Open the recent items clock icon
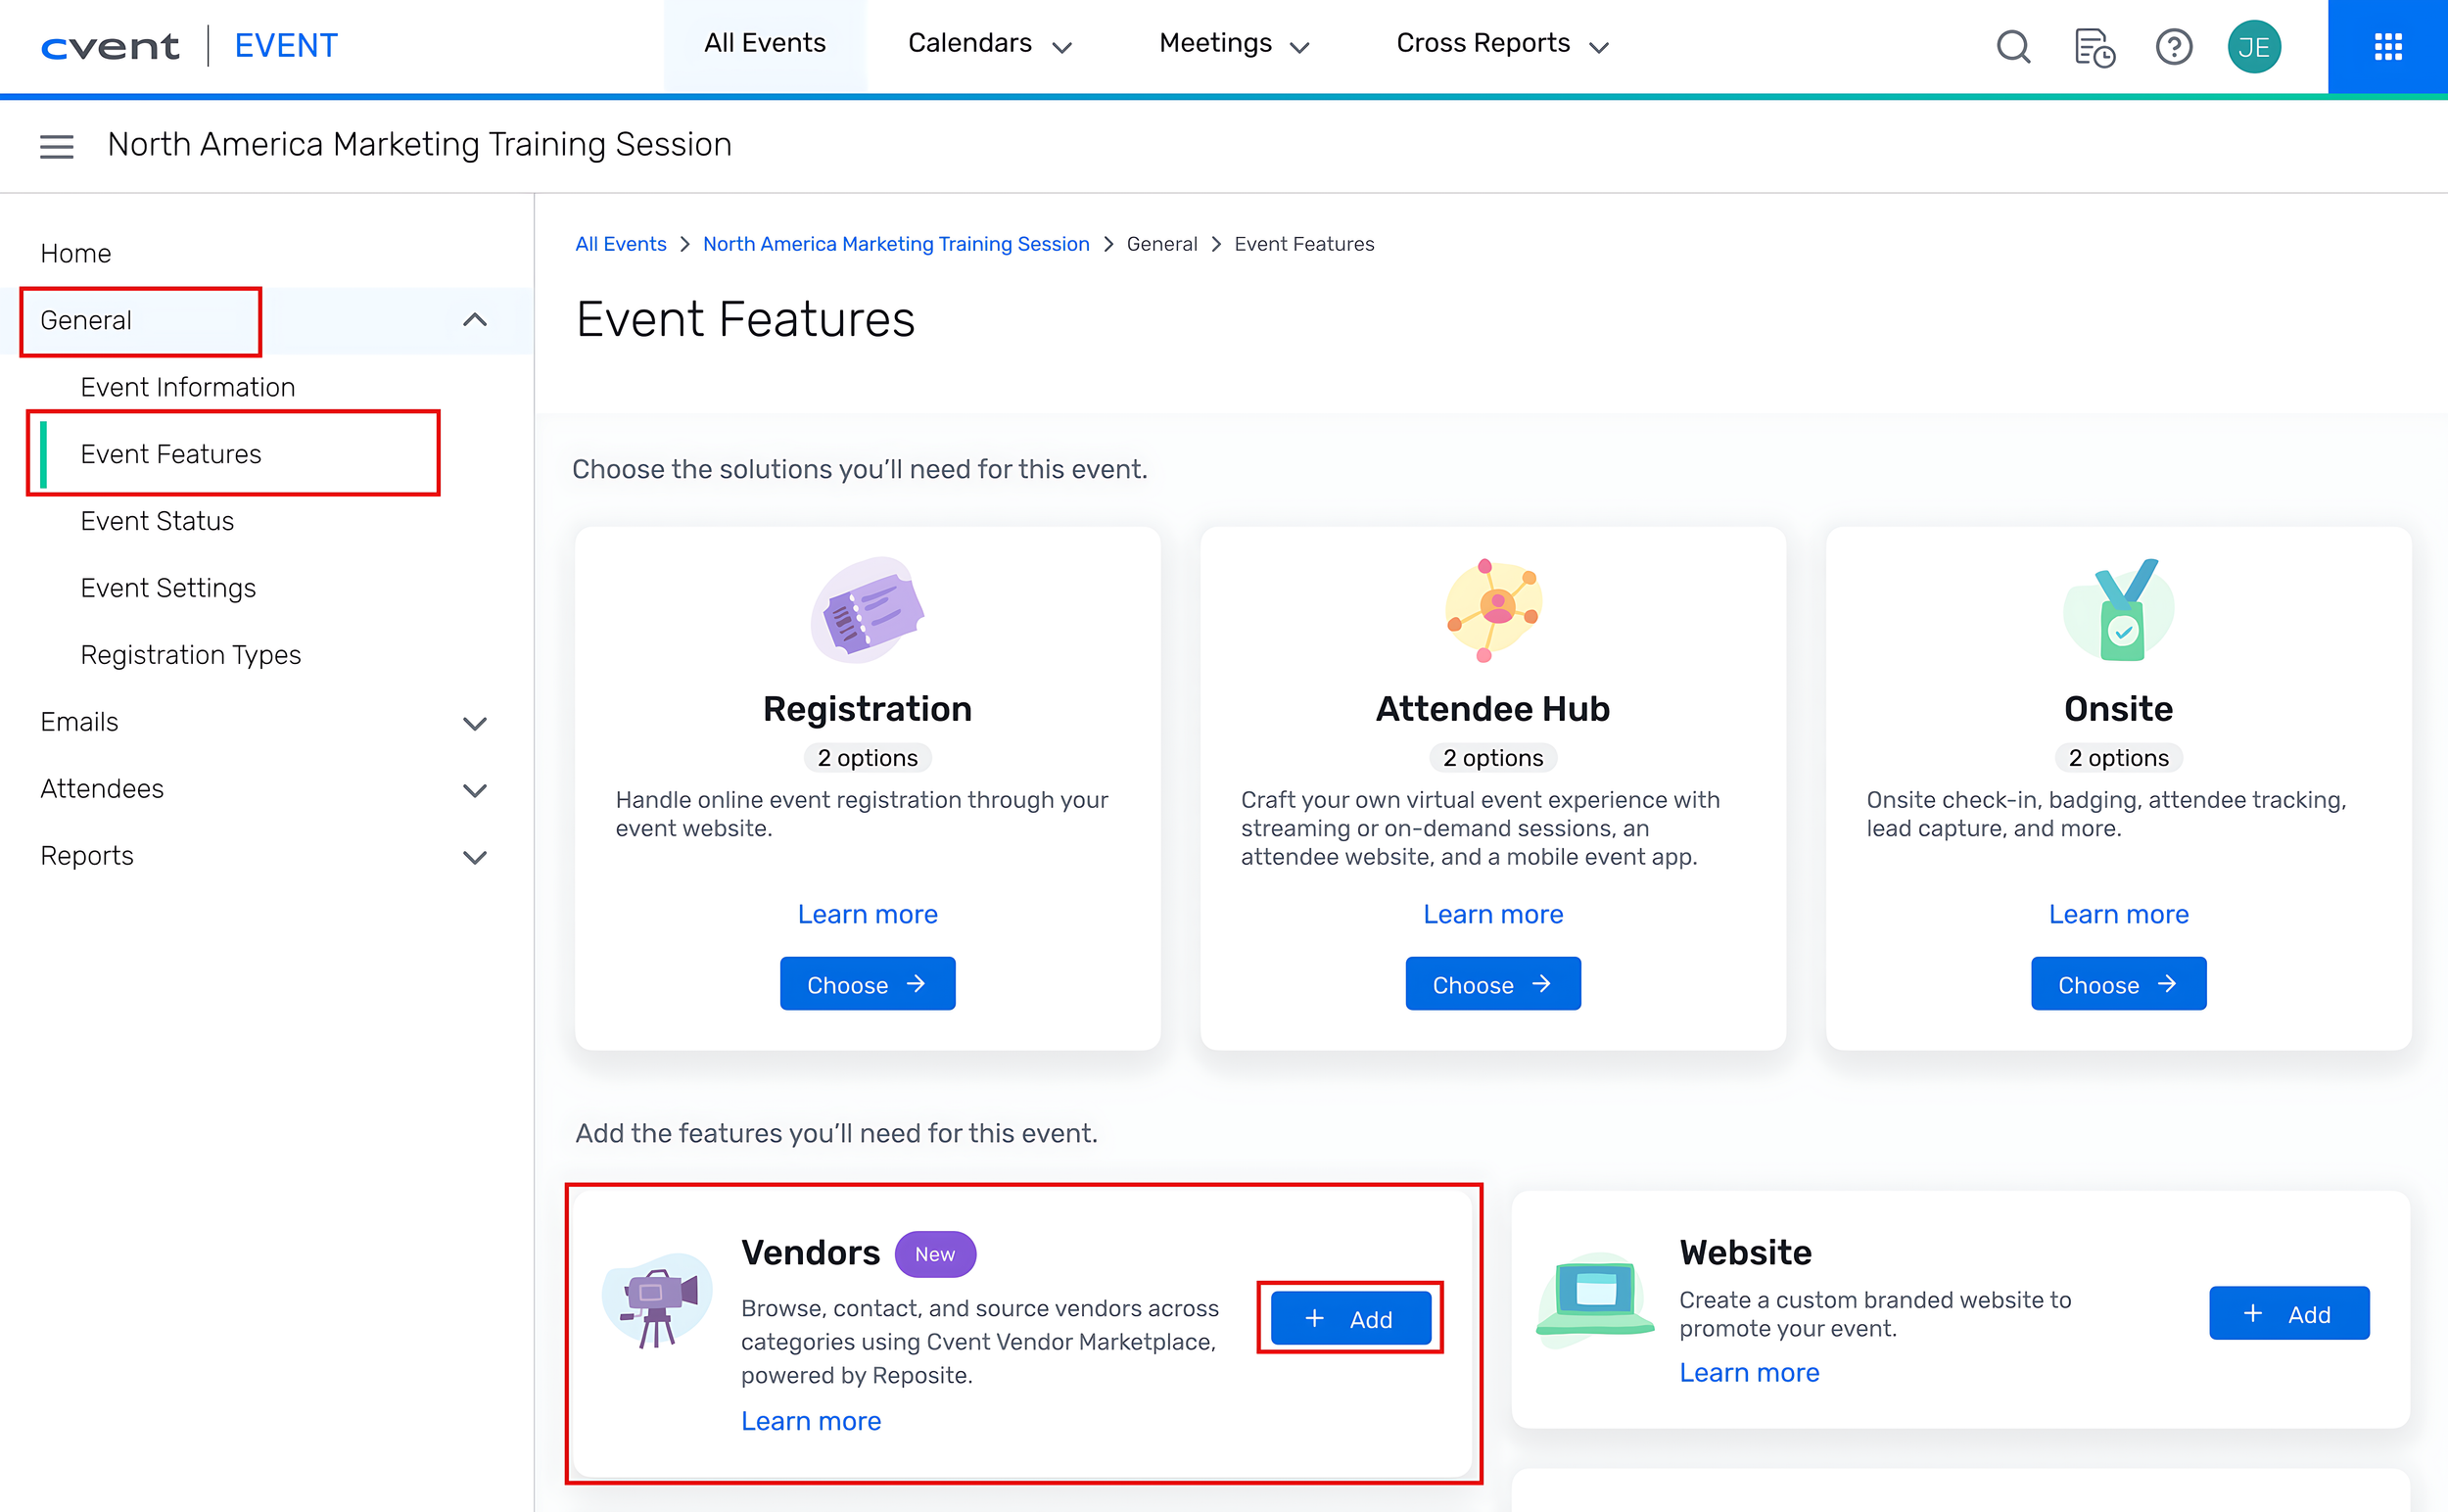The width and height of the screenshot is (2448, 1512). pos(2094,46)
